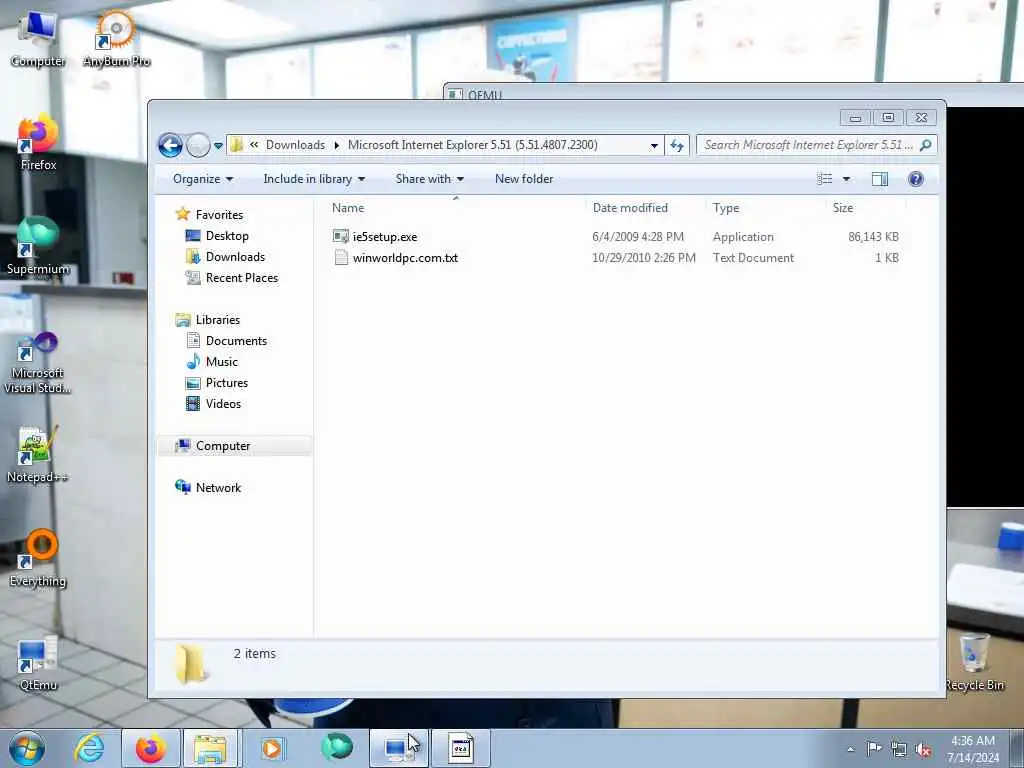Open the Windows Start menu

point(27,748)
